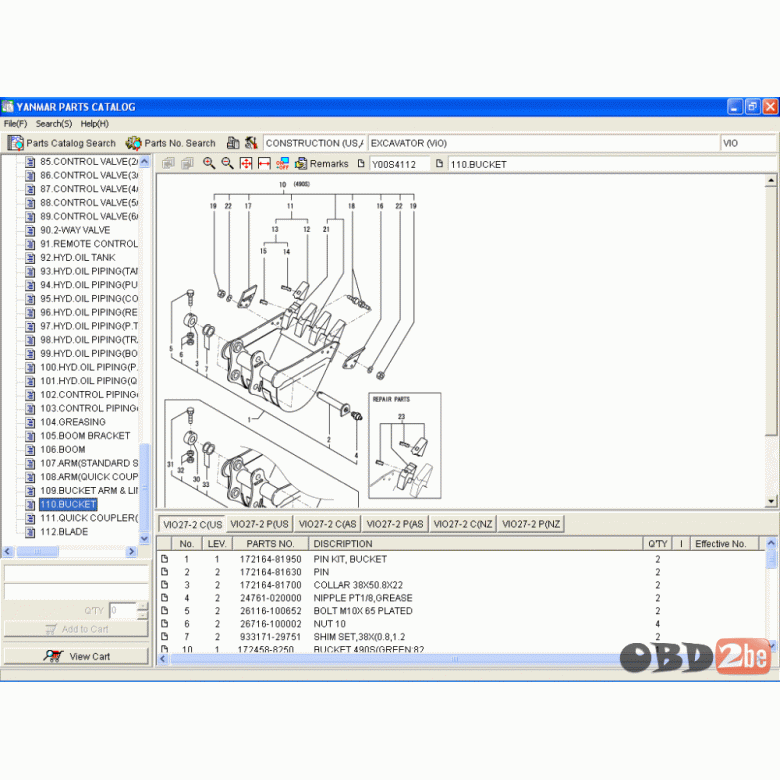Click the second greyed page icon in diagram toolbar
This screenshot has height=780, width=780.
(x=187, y=164)
